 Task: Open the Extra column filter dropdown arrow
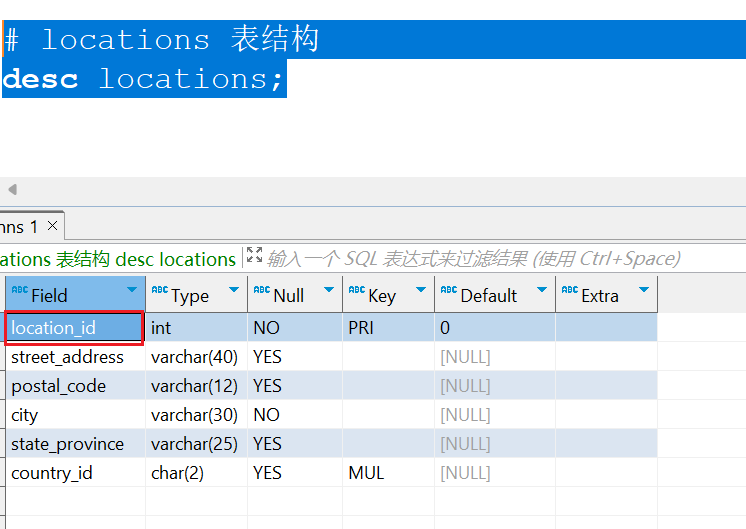tap(643, 291)
